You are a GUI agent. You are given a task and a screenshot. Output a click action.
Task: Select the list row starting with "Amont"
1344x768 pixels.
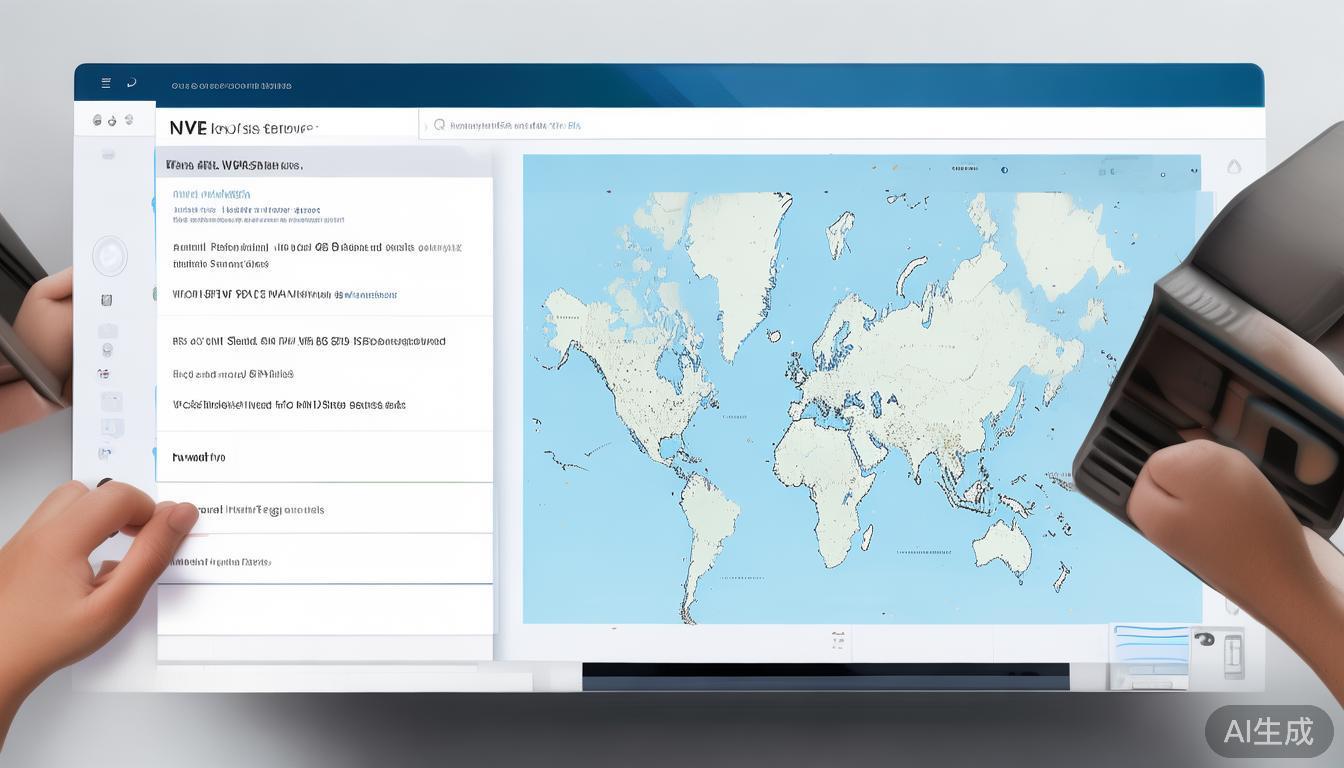[316, 247]
